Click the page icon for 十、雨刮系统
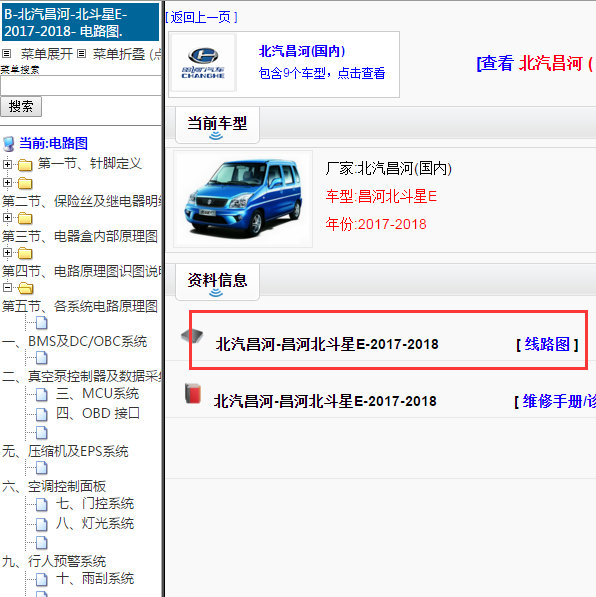The width and height of the screenshot is (596, 597). [42, 580]
